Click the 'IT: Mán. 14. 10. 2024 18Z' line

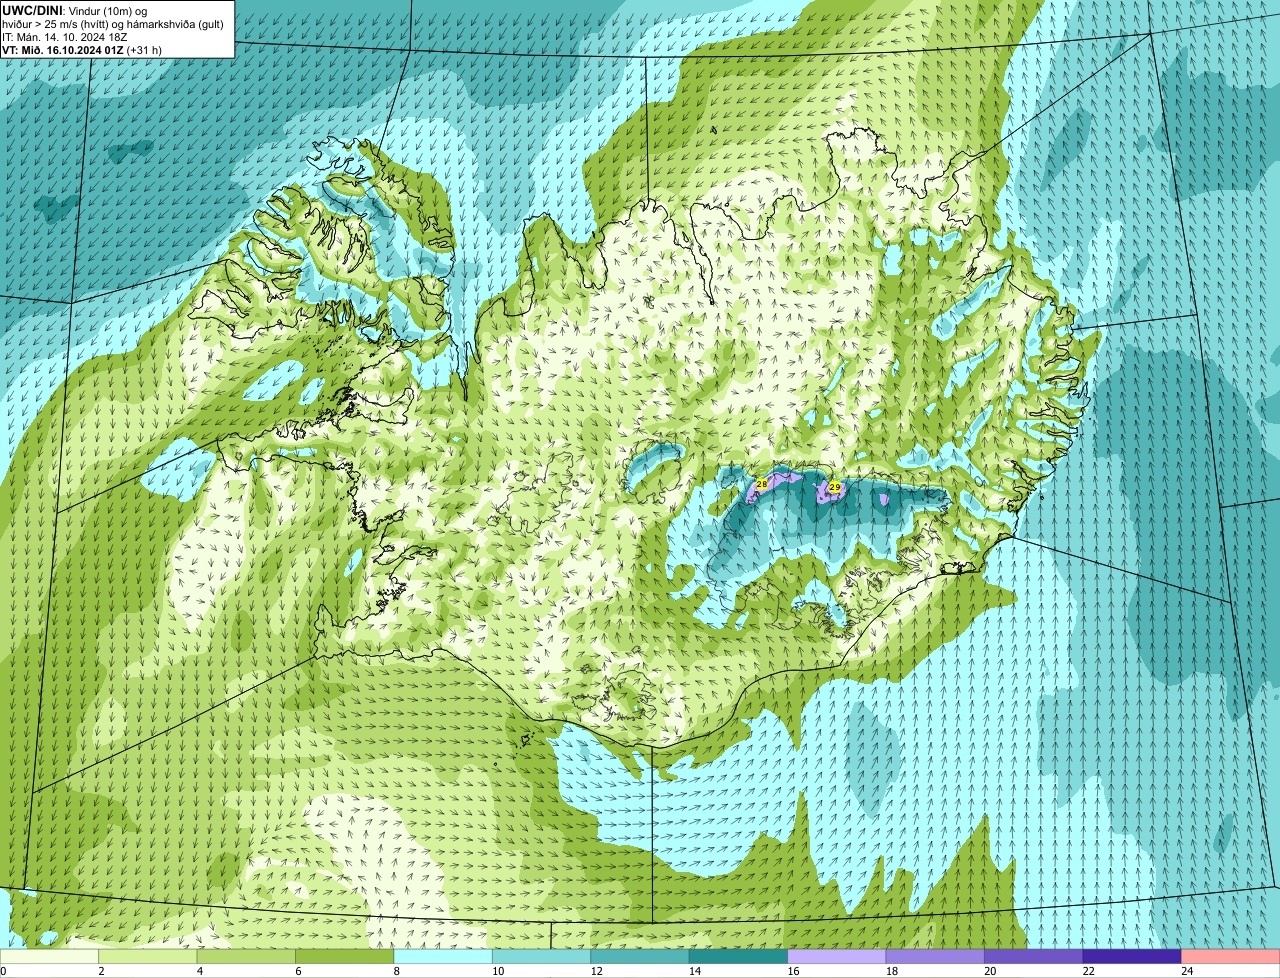click(66, 36)
